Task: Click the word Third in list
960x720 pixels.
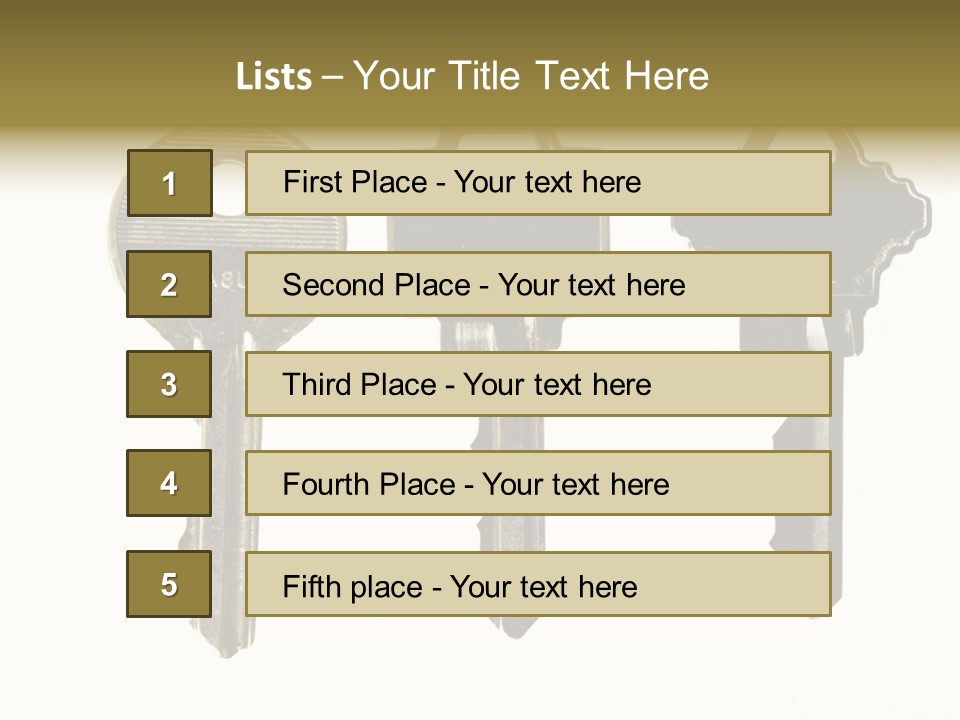Action: click(317, 384)
